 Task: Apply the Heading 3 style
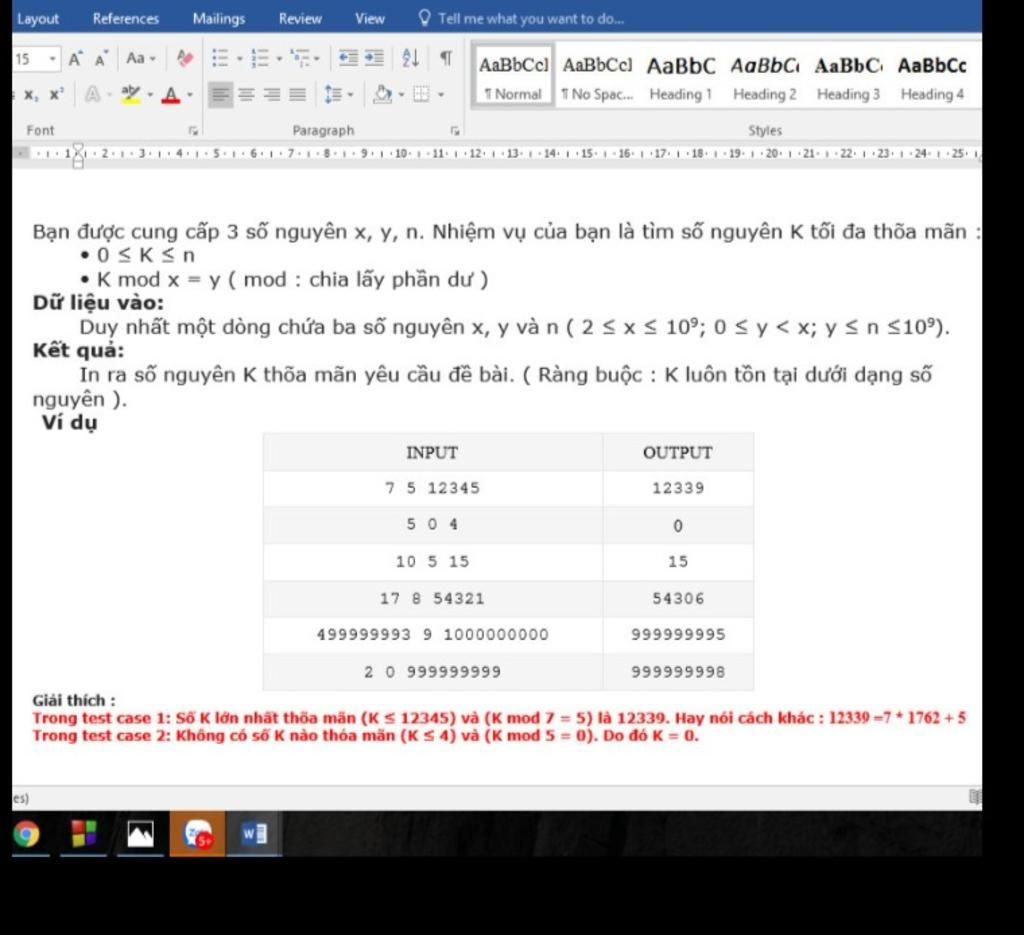click(848, 76)
